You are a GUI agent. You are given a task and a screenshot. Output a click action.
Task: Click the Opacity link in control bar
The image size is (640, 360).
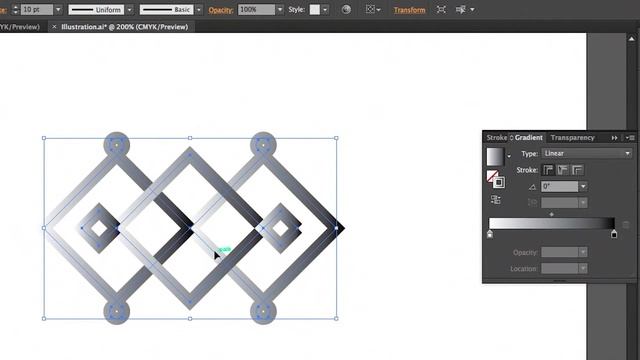221,10
